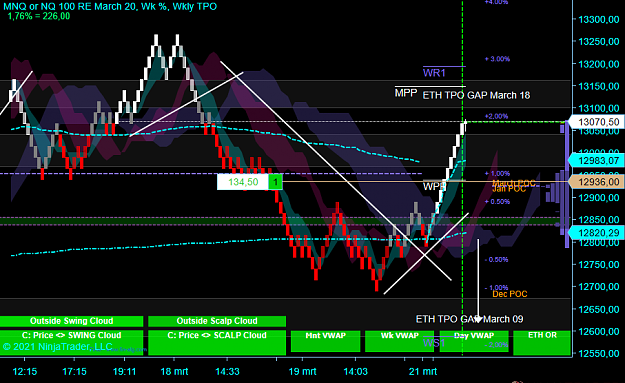
Task: Click the 13300,00 price axis label
Action: (x=599, y=20)
